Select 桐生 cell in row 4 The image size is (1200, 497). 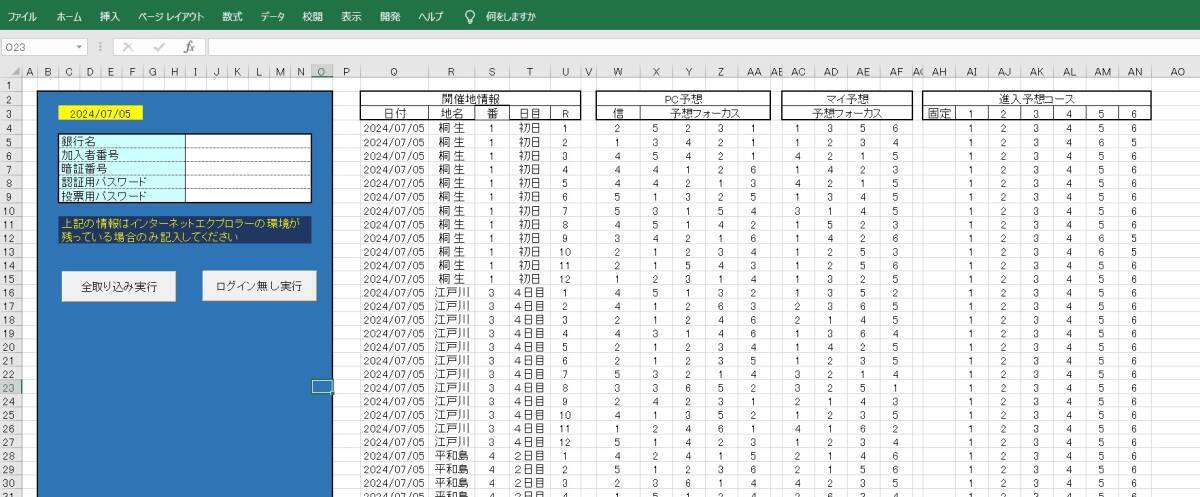[x=451, y=128]
